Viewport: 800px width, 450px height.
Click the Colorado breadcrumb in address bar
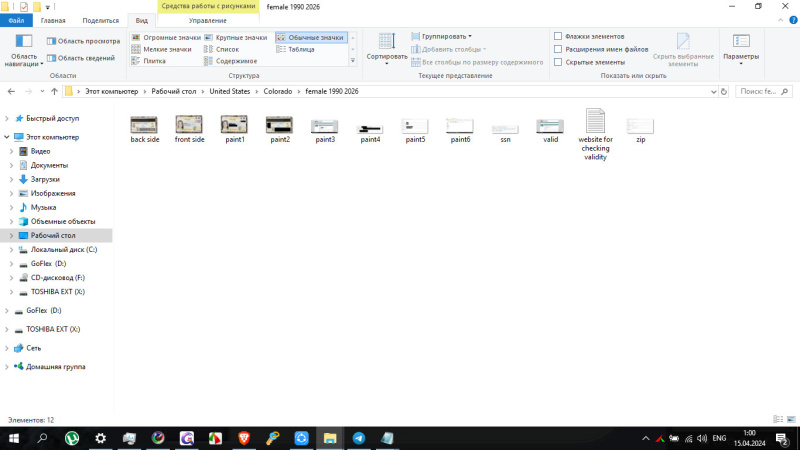pos(279,91)
